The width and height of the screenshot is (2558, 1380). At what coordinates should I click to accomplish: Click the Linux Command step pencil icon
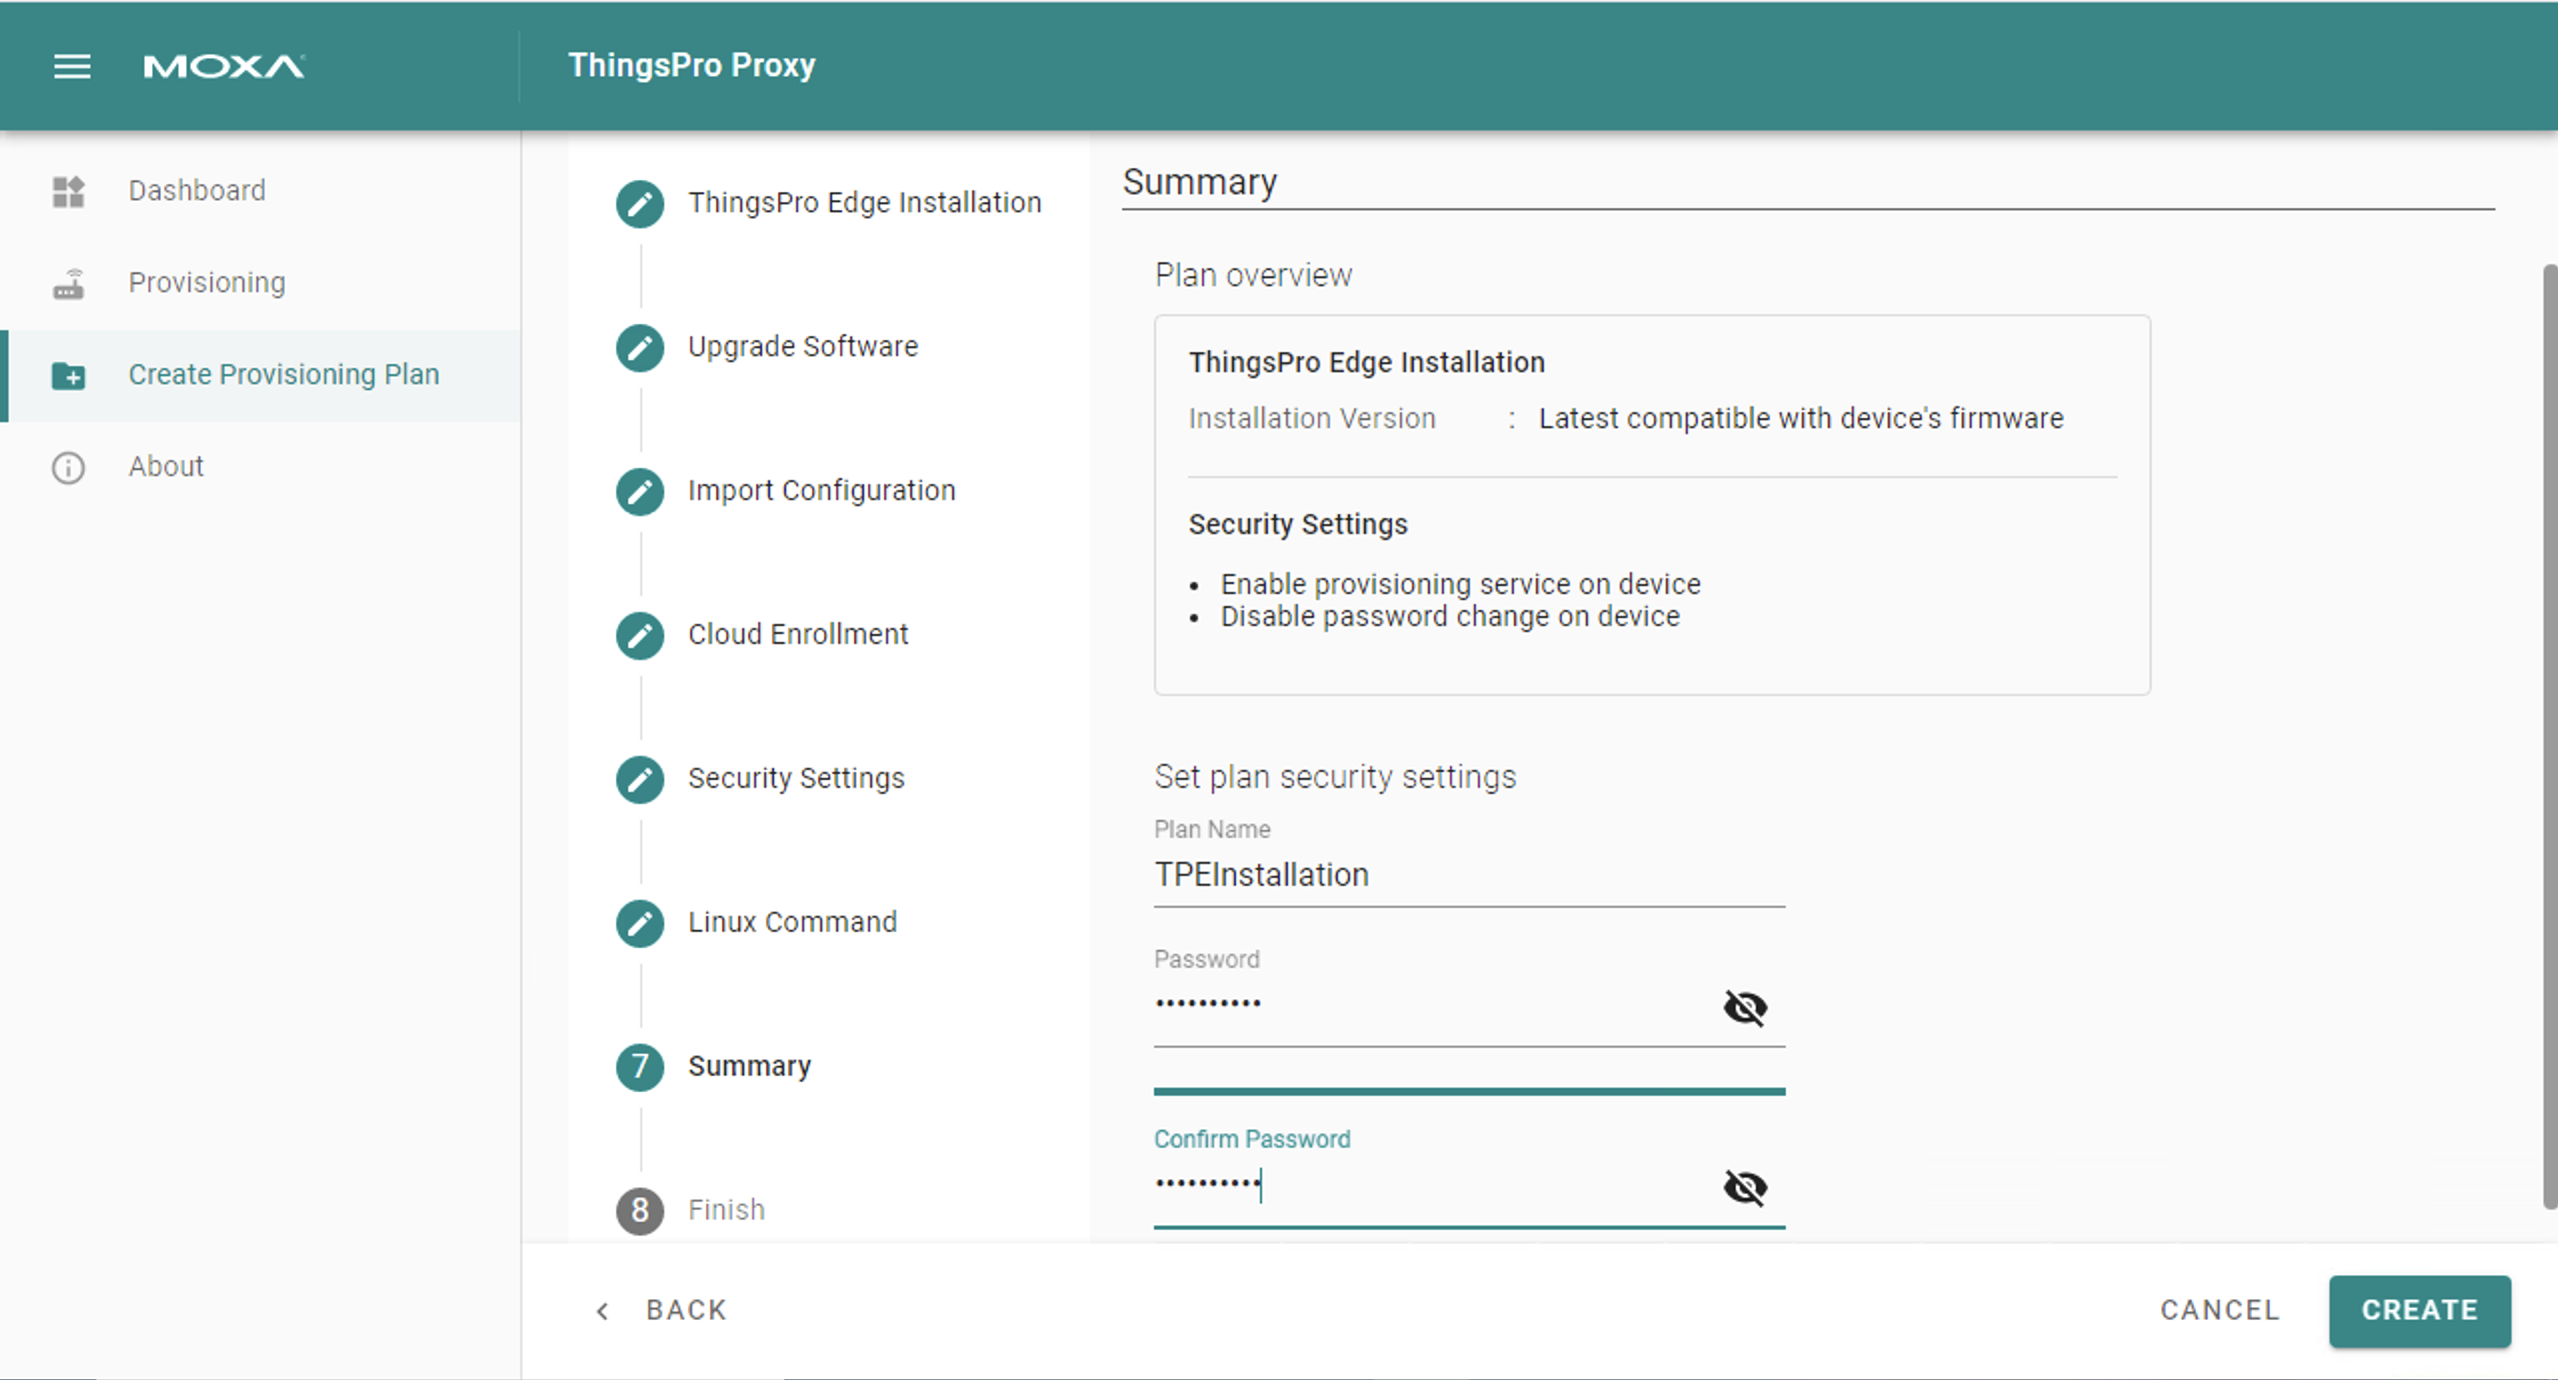point(640,923)
